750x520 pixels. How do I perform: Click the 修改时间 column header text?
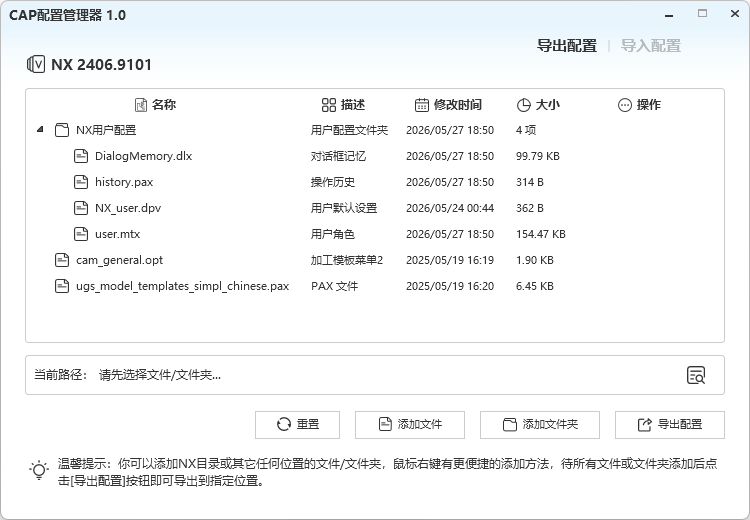tap(458, 105)
